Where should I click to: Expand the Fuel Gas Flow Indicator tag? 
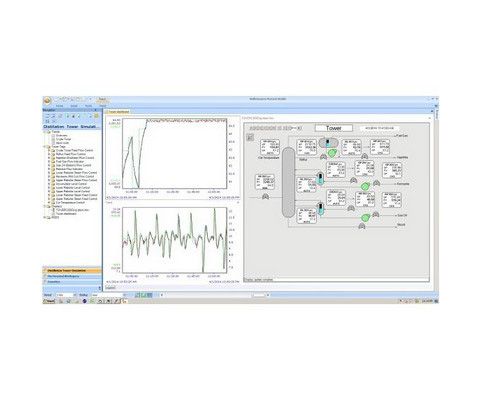(x=49, y=161)
